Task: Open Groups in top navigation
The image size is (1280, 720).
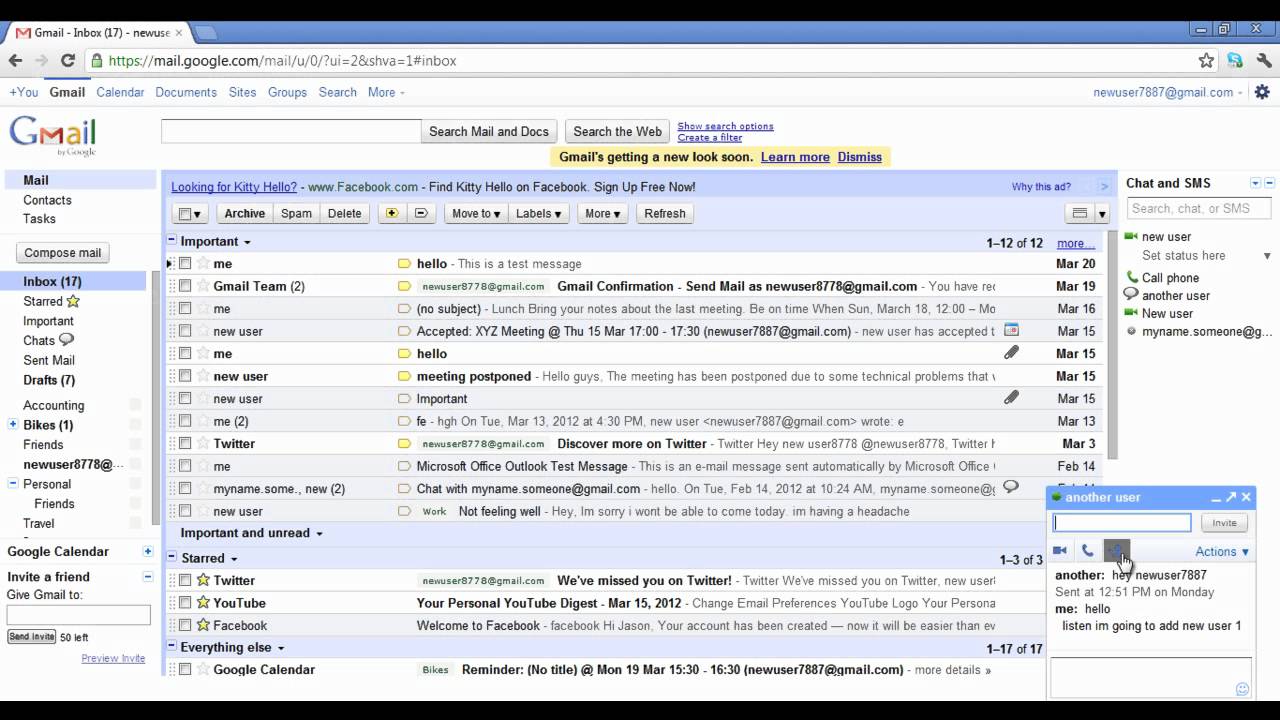Action: click(x=287, y=92)
